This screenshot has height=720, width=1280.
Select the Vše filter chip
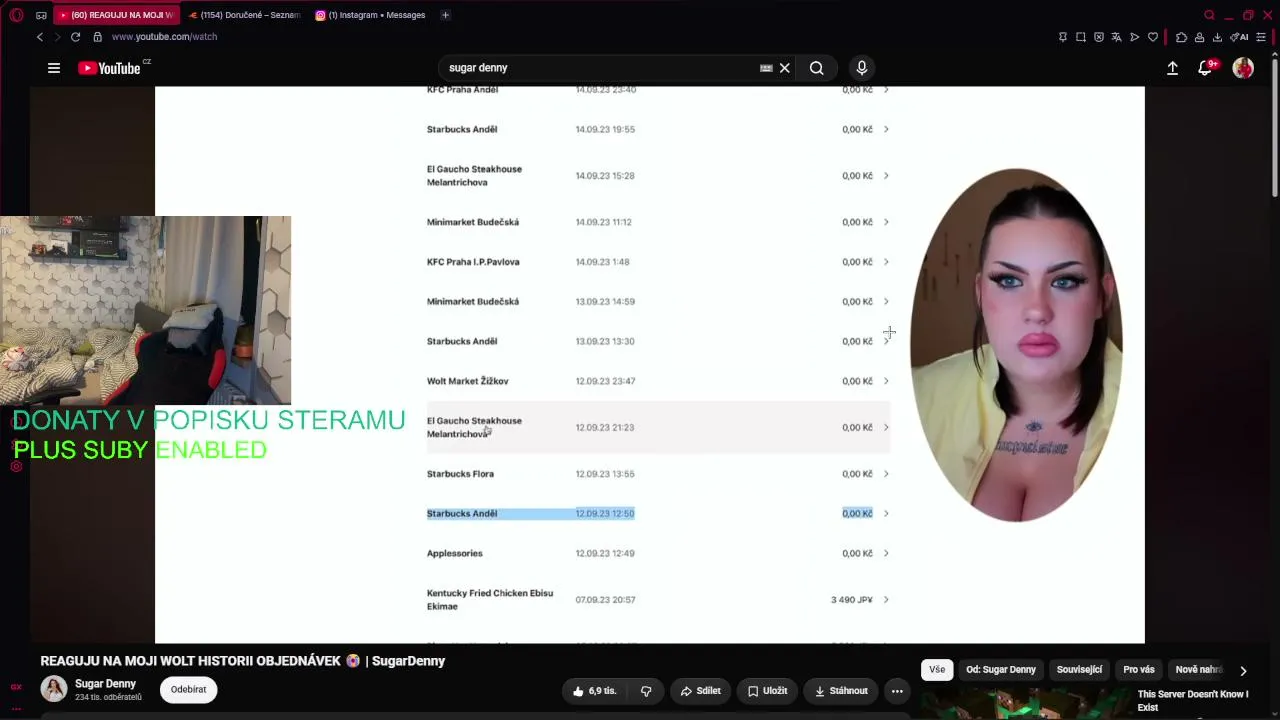pyautogui.click(x=937, y=669)
